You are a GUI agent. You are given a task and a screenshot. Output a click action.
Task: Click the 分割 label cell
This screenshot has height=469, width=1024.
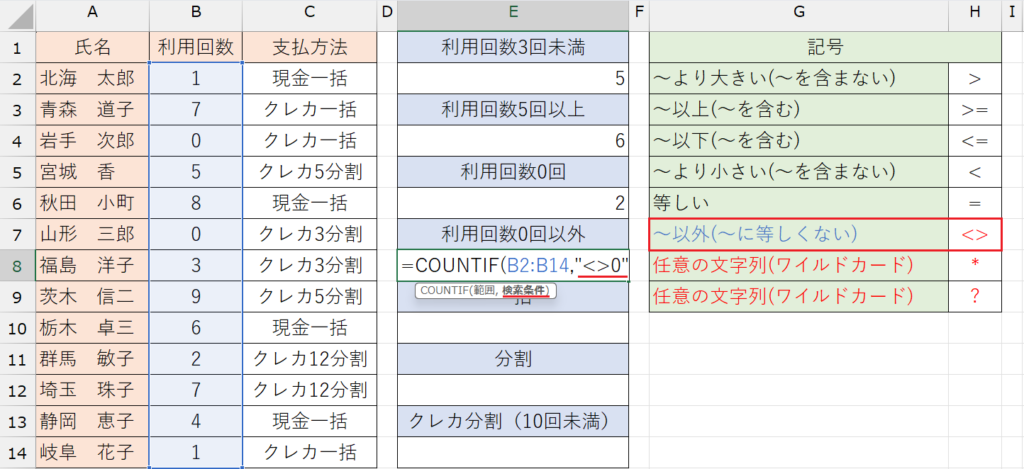(x=513, y=359)
